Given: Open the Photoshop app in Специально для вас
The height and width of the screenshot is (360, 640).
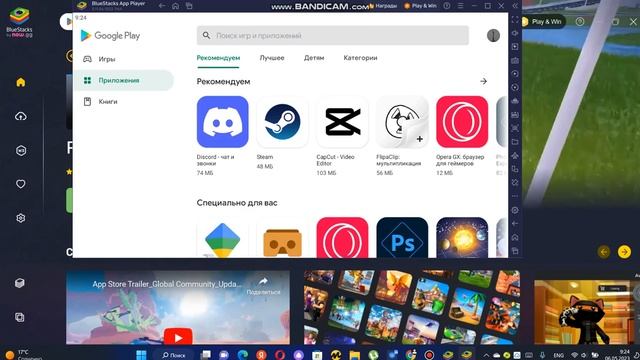Looking at the screenshot, I should coord(402,238).
